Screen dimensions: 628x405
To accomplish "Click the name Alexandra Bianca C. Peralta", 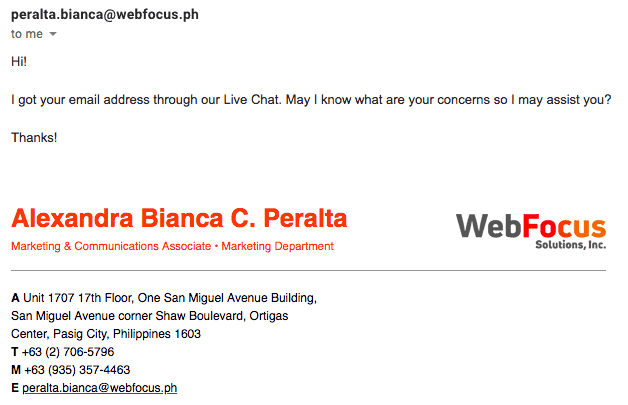I will tap(179, 218).
